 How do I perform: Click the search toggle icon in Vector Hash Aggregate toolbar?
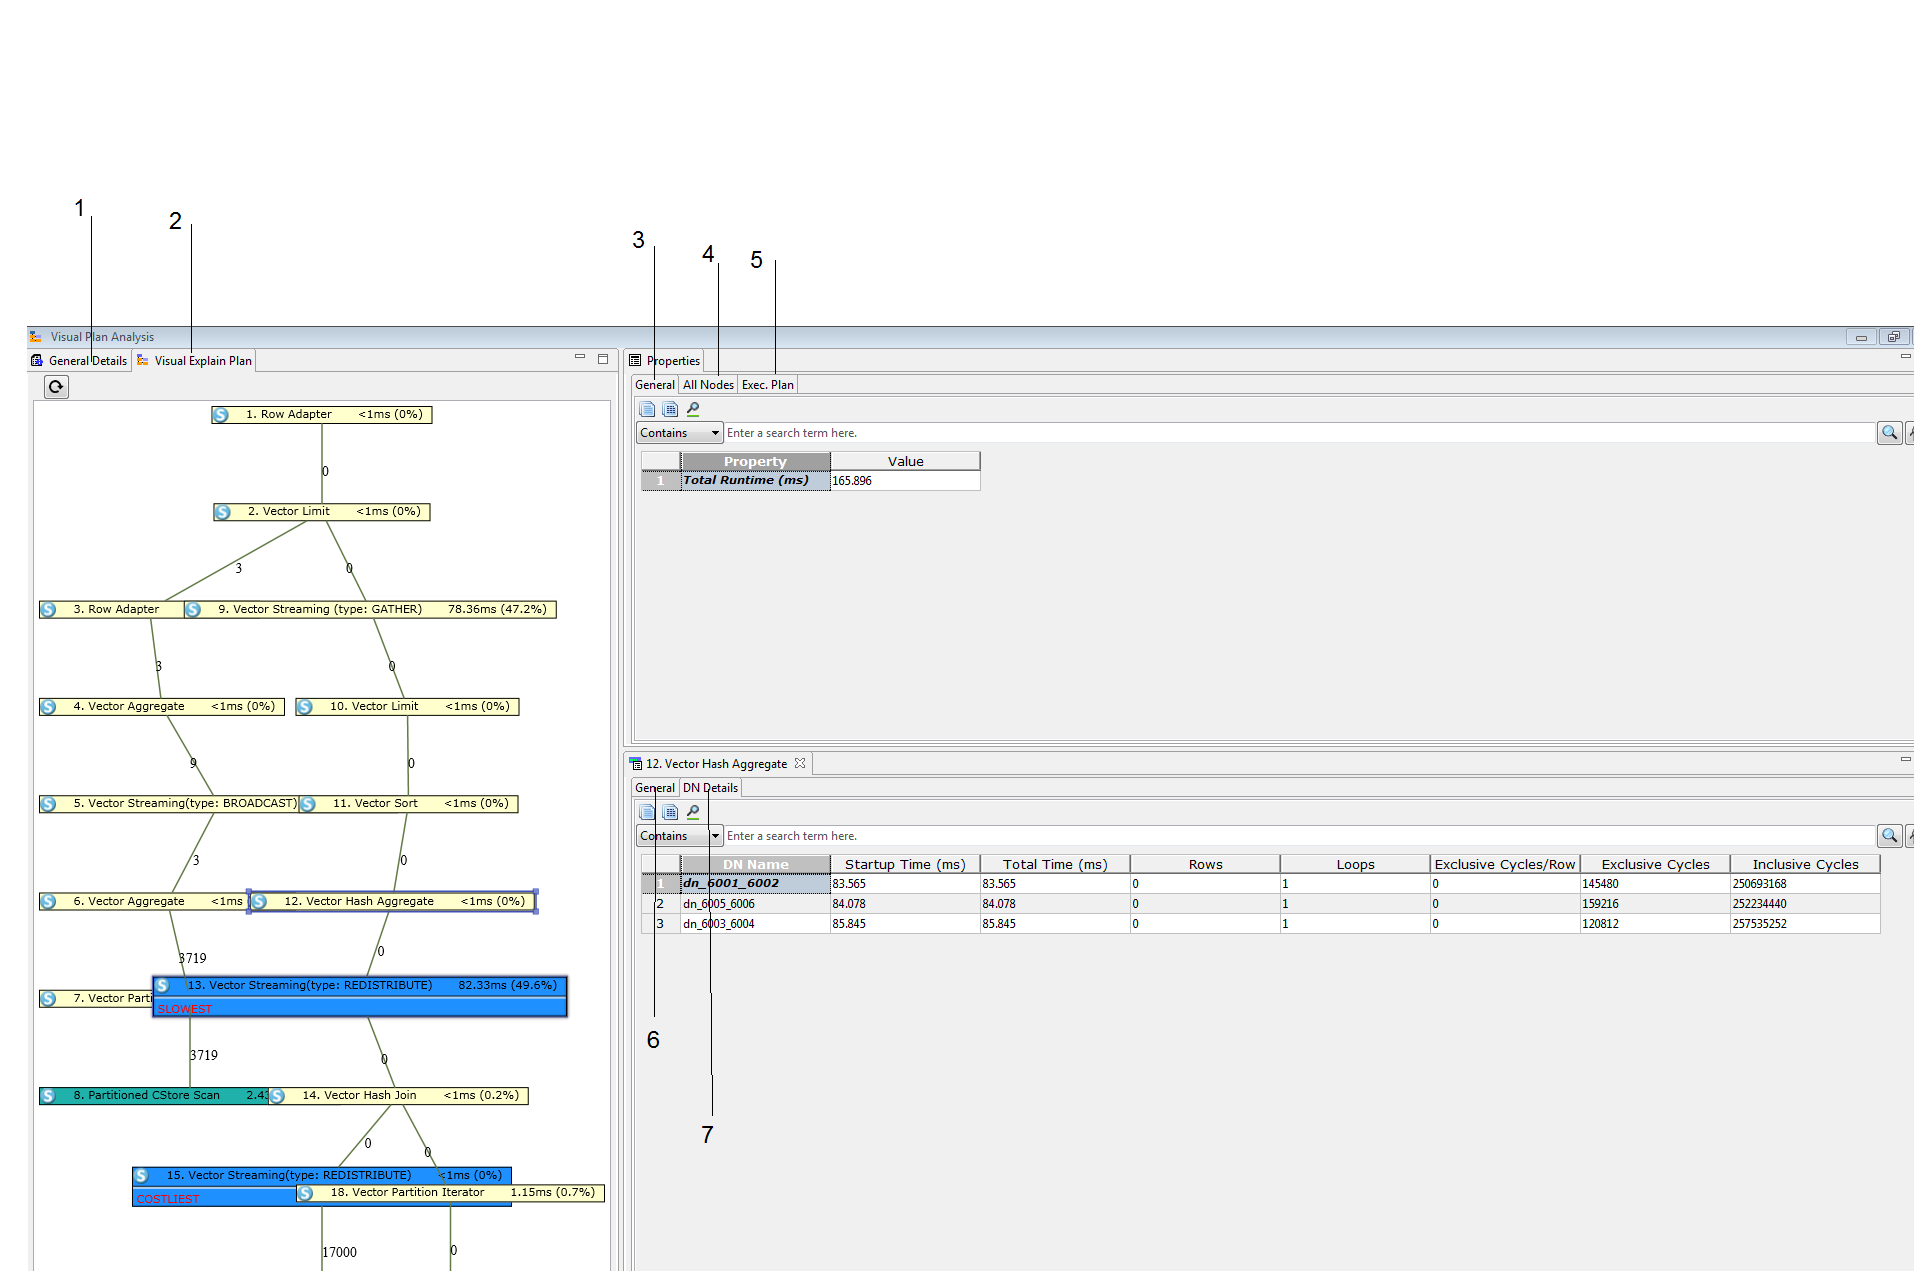coord(693,812)
